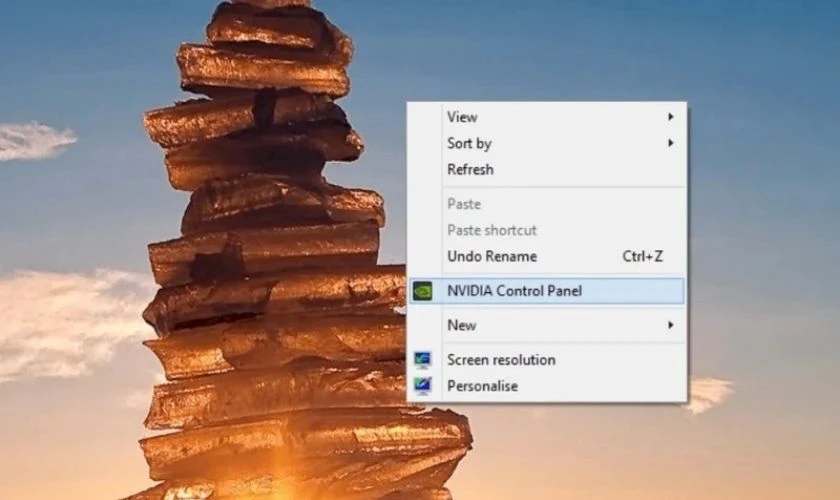Expand the New submenu arrow
Image resolution: width=840 pixels, height=500 pixels.
click(x=670, y=325)
